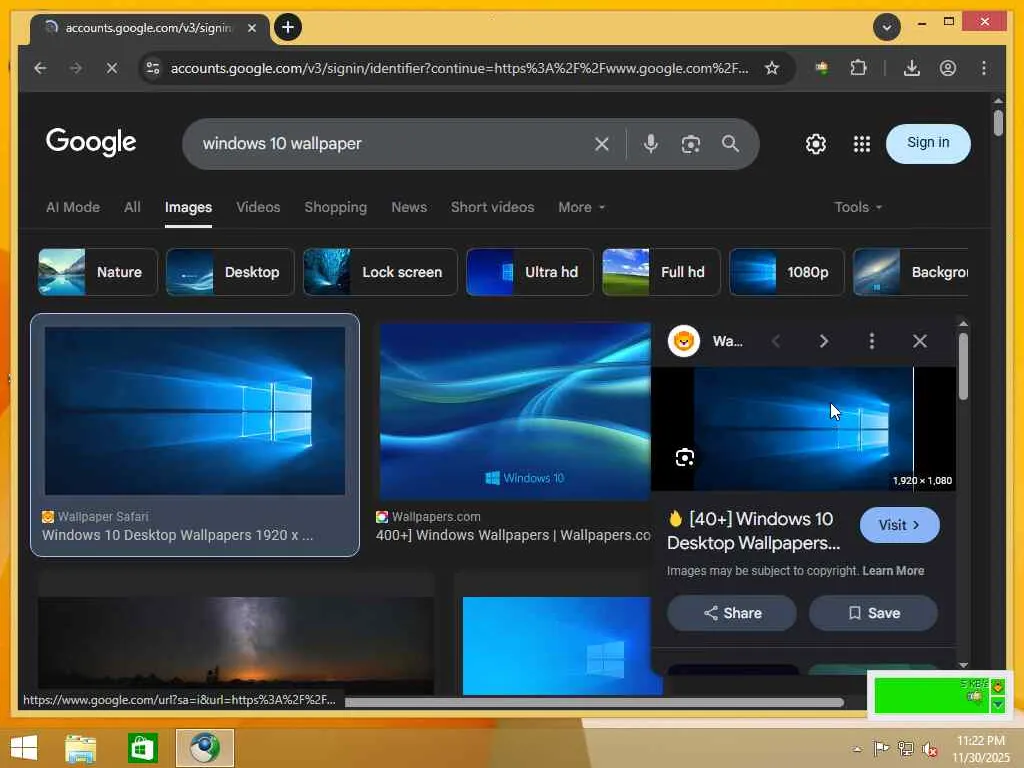Screen dimensions: 1024x768
Task: Open preview panel three-dot options
Action: point(871,341)
